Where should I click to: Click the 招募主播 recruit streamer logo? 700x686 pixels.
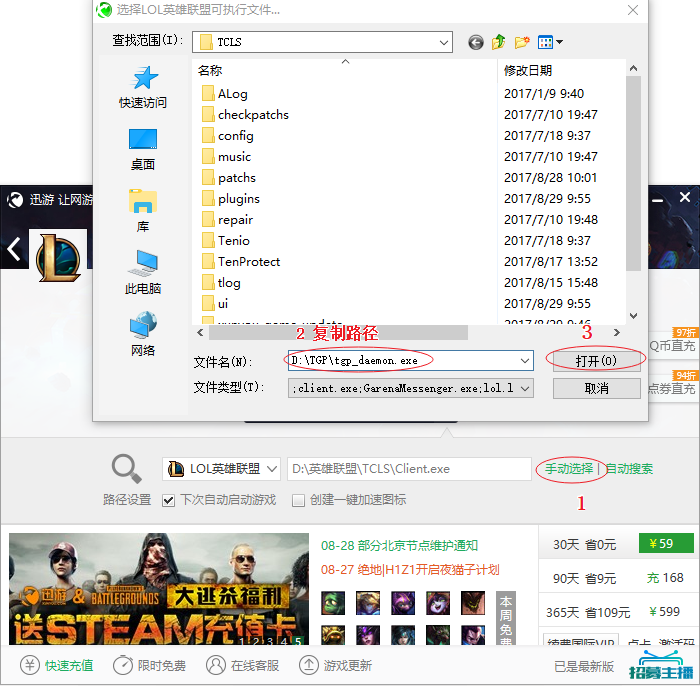click(x=662, y=665)
